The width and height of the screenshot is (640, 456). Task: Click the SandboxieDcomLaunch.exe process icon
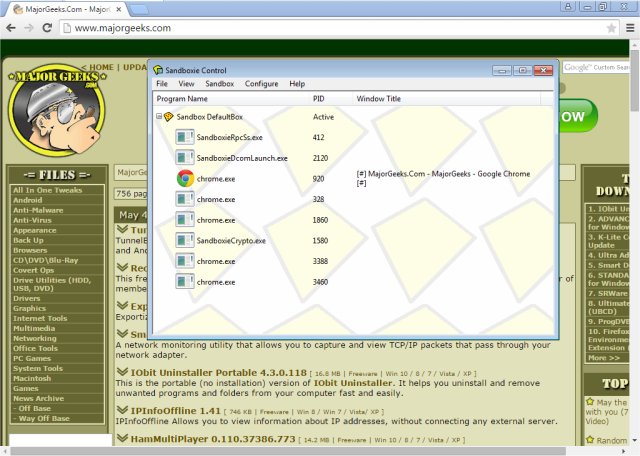[185, 158]
